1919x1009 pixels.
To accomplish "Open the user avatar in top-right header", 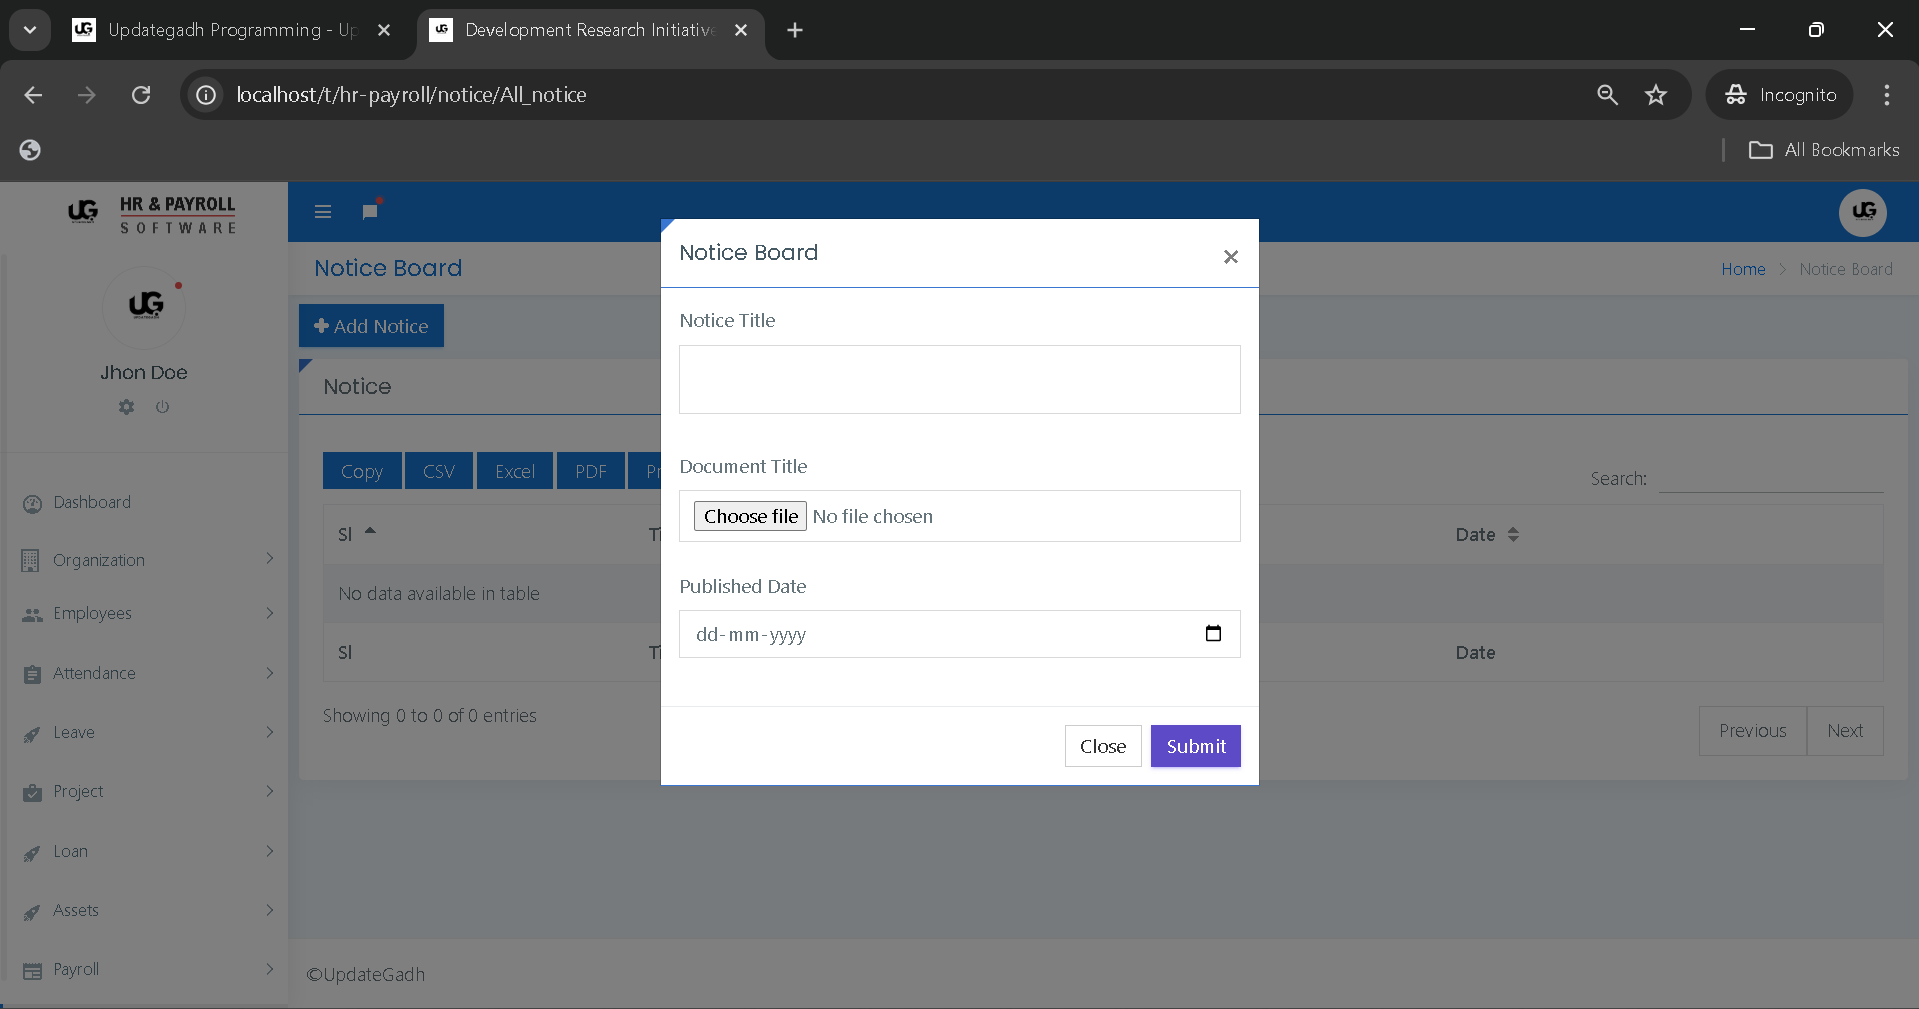I will coord(1862,212).
